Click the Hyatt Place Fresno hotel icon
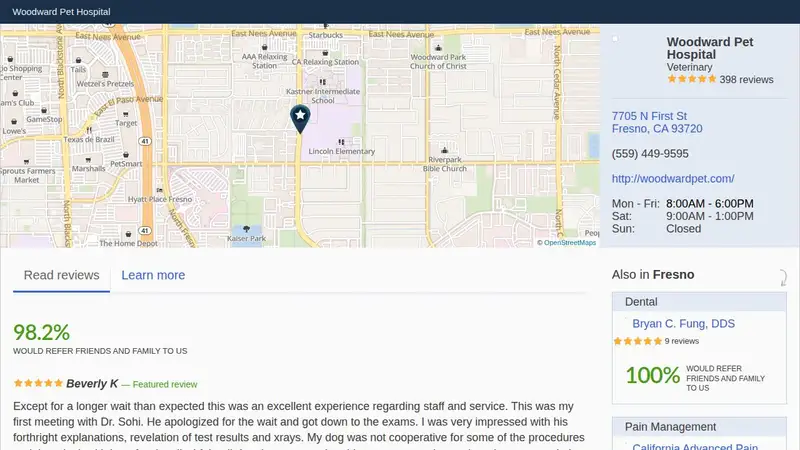The width and height of the screenshot is (800, 450). click(159, 190)
